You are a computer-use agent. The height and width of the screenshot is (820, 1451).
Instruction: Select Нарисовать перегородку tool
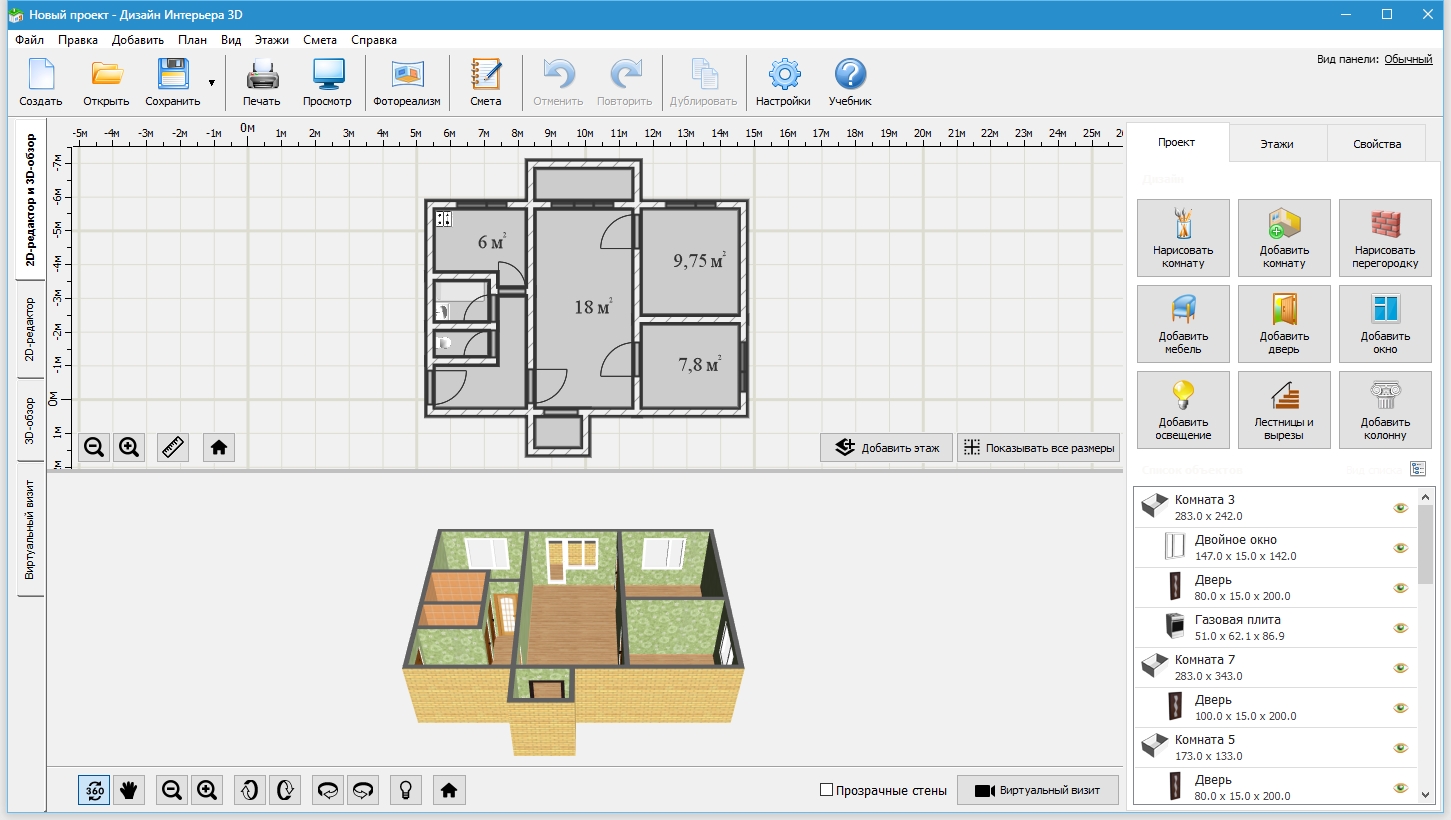(1385, 238)
